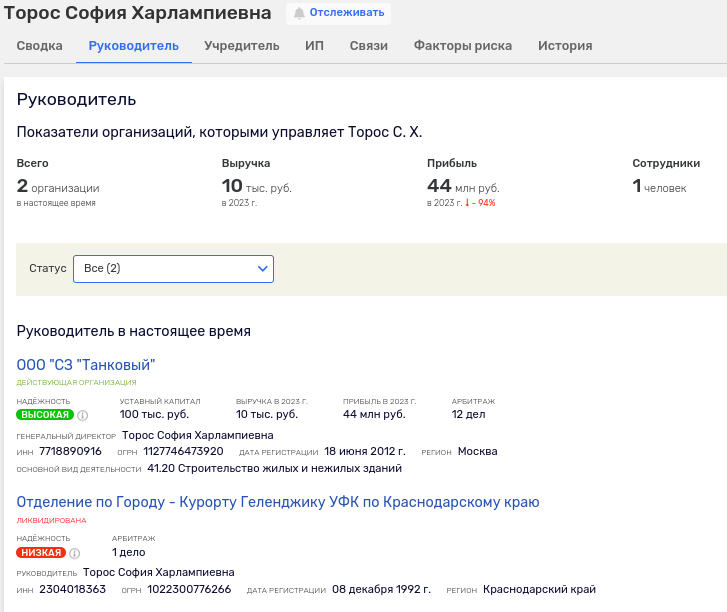Click the Руководитель active tab

click(x=133, y=46)
